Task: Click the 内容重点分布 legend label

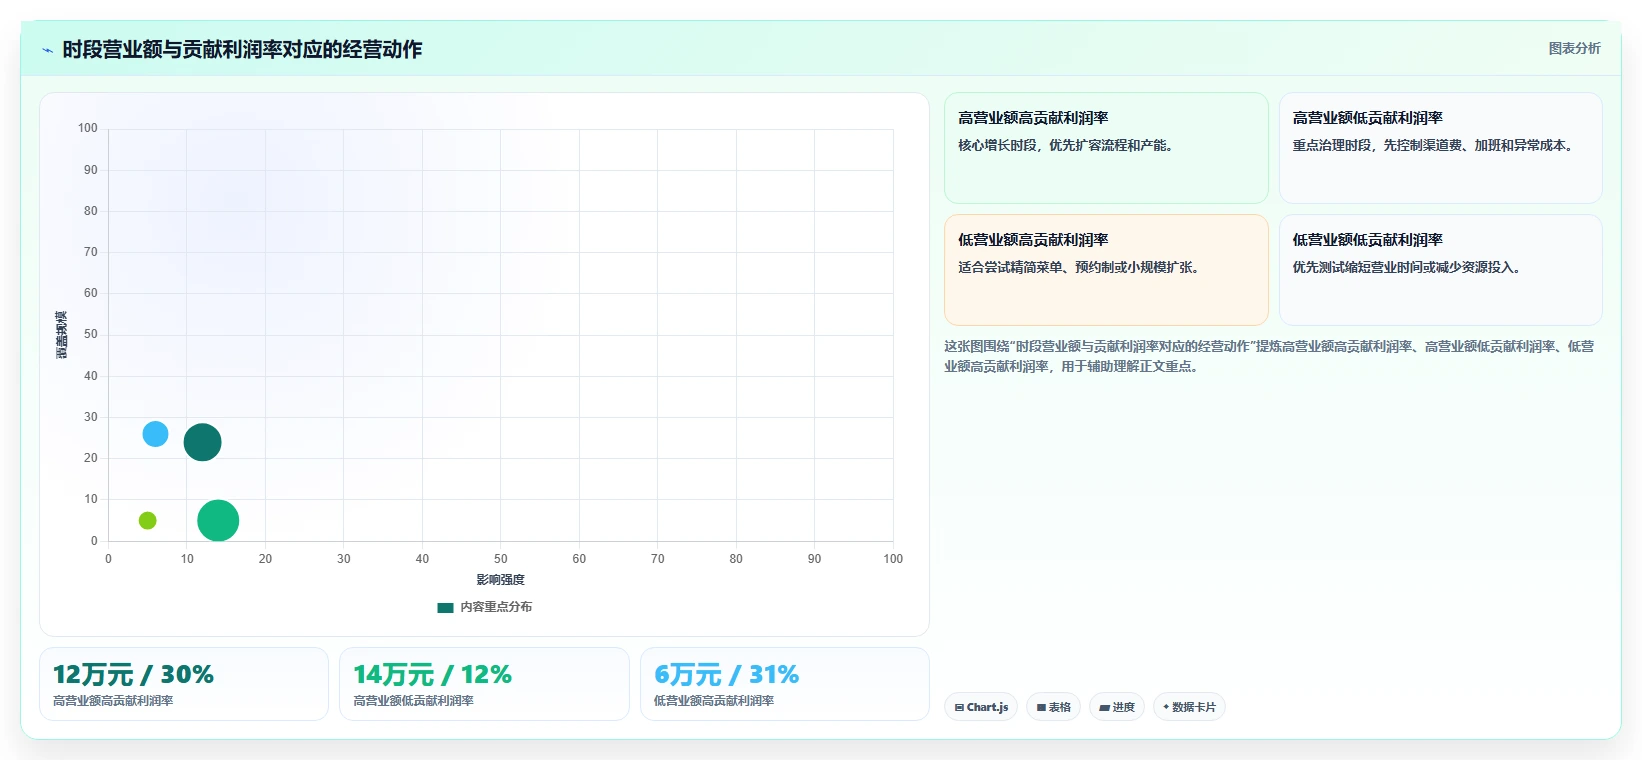Action: tap(496, 607)
